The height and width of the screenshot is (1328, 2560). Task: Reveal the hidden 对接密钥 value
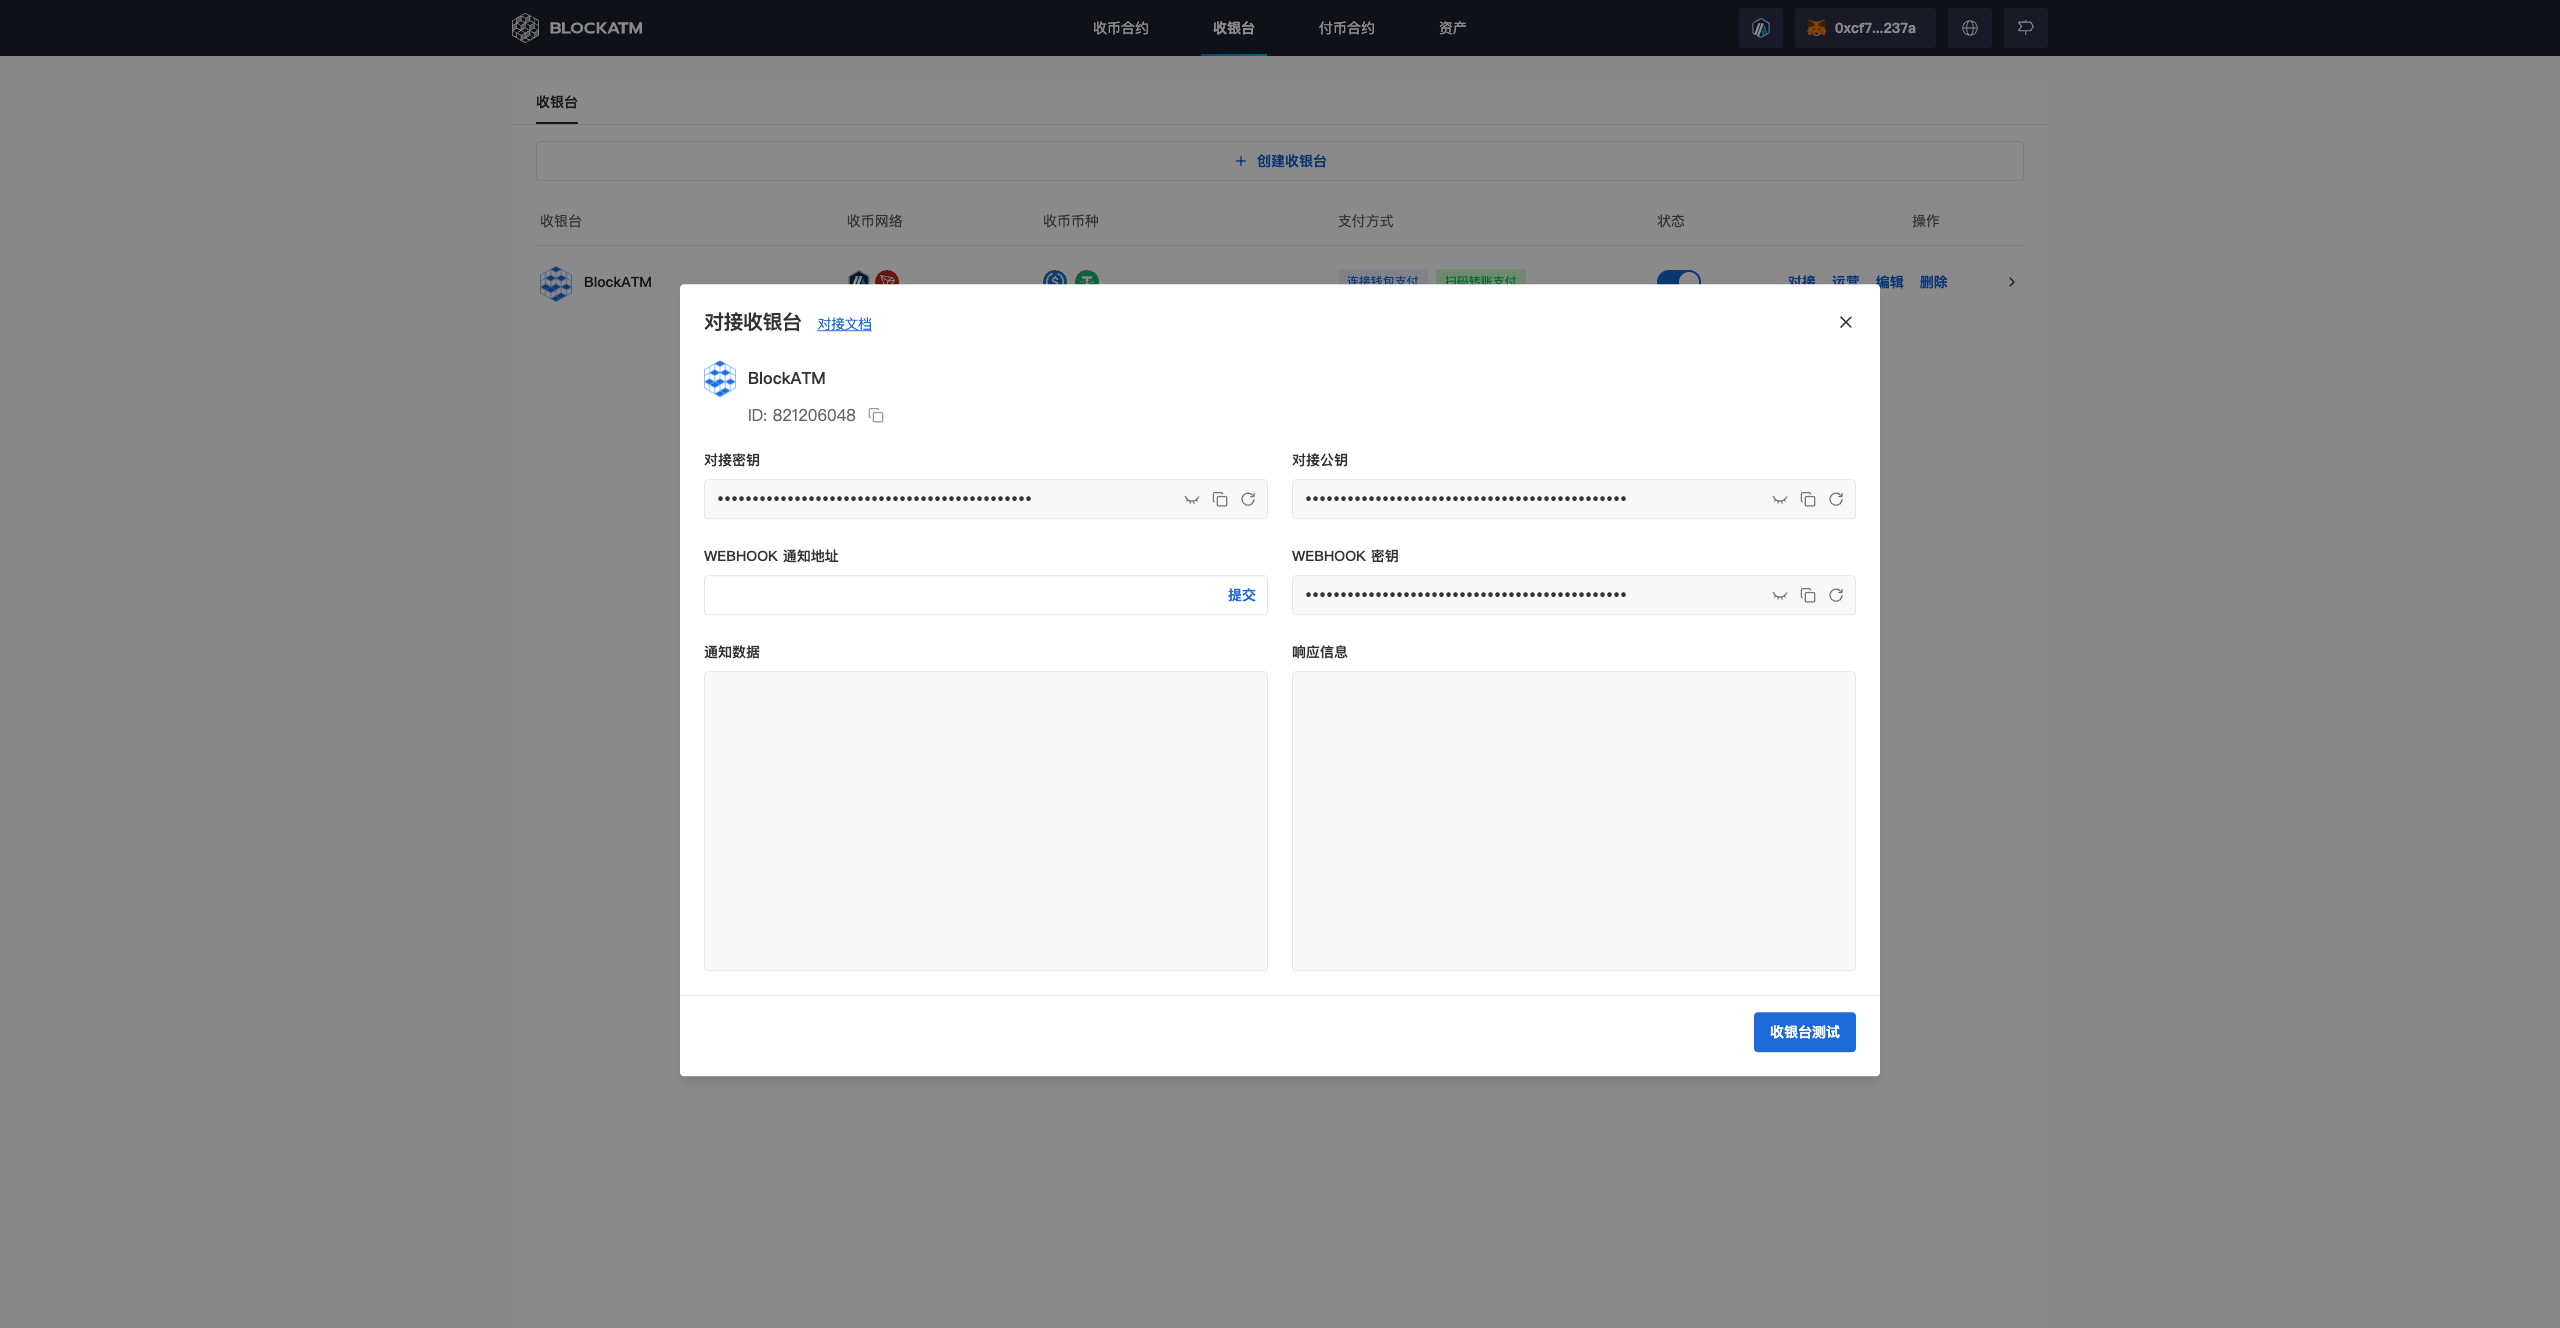click(x=1191, y=499)
